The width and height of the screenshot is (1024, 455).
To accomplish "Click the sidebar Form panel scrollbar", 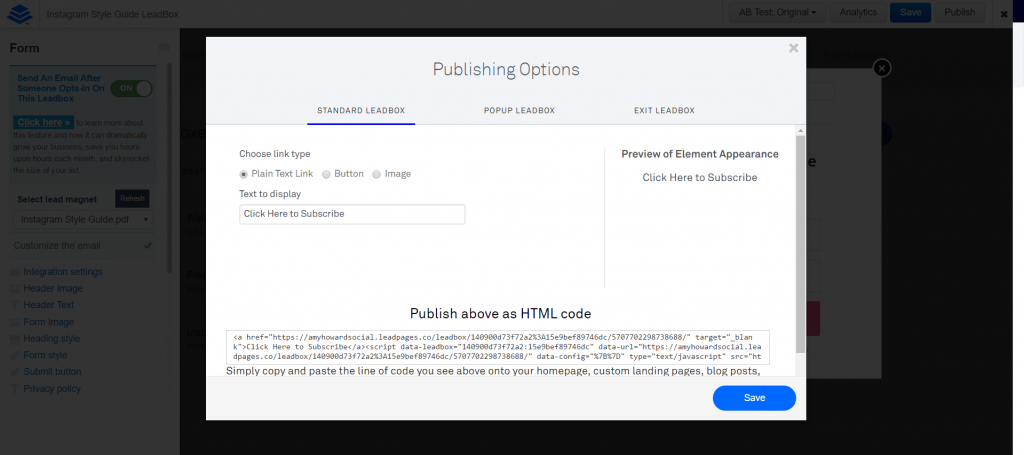I will (171, 166).
